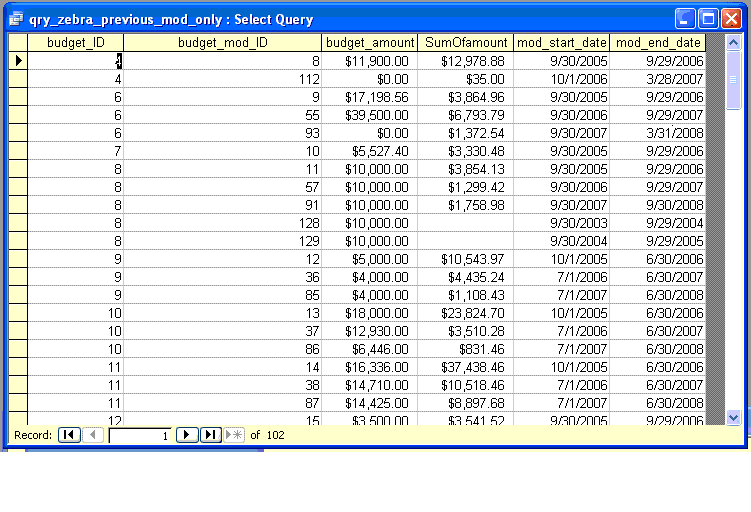Click the vertical scrollbar up arrow
This screenshot has height=512, width=751.
(733, 43)
